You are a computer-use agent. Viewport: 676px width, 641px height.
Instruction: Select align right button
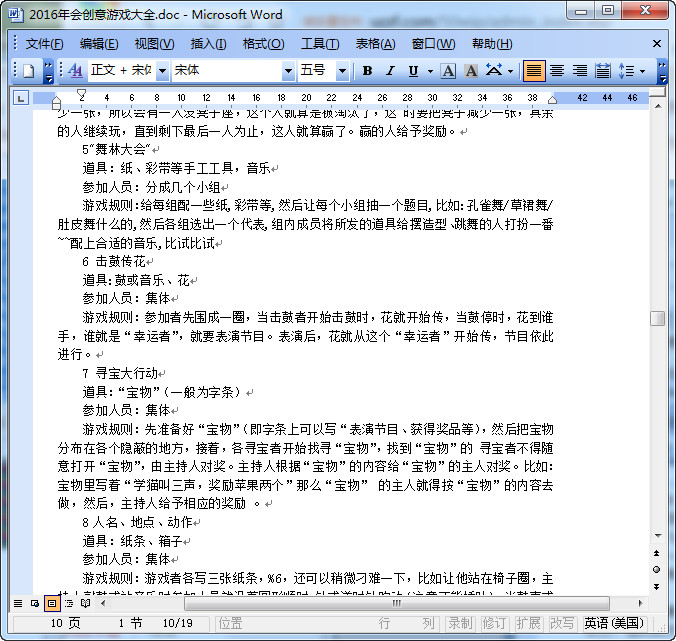click(x=579, y=71)
